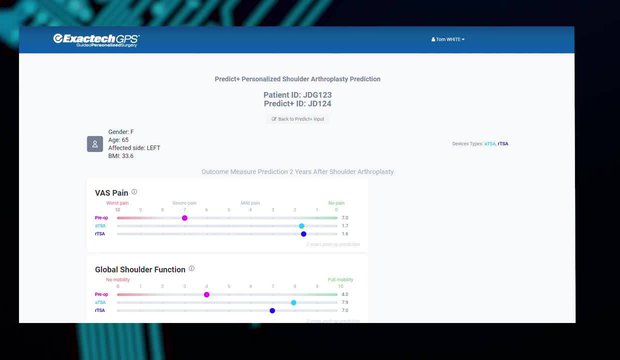The width and height of the screenshot is (620, 360).
Task: Click the user icon beside Tom WHITE
Action: click(x=433, y=40)
